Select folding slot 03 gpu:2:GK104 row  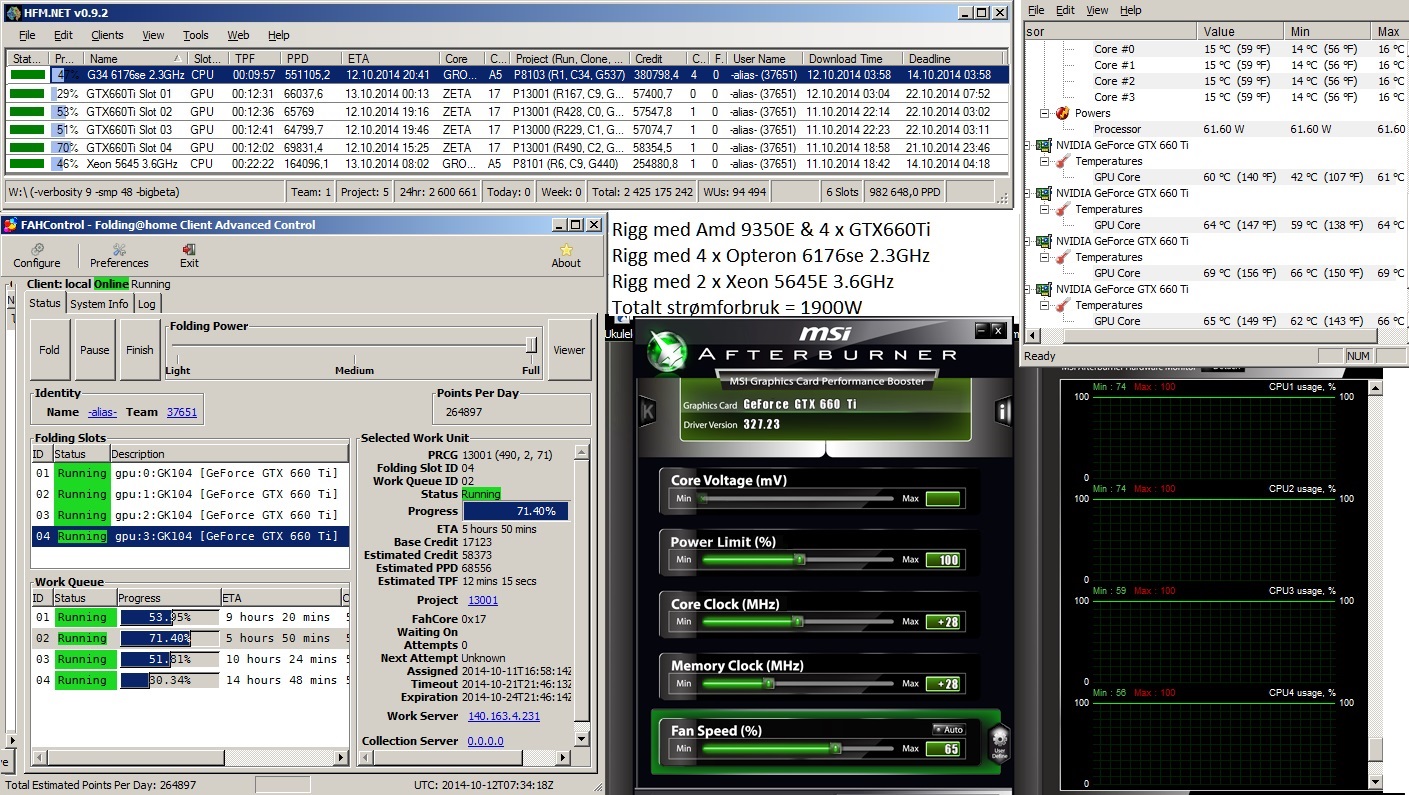click(x=190, y=515)
